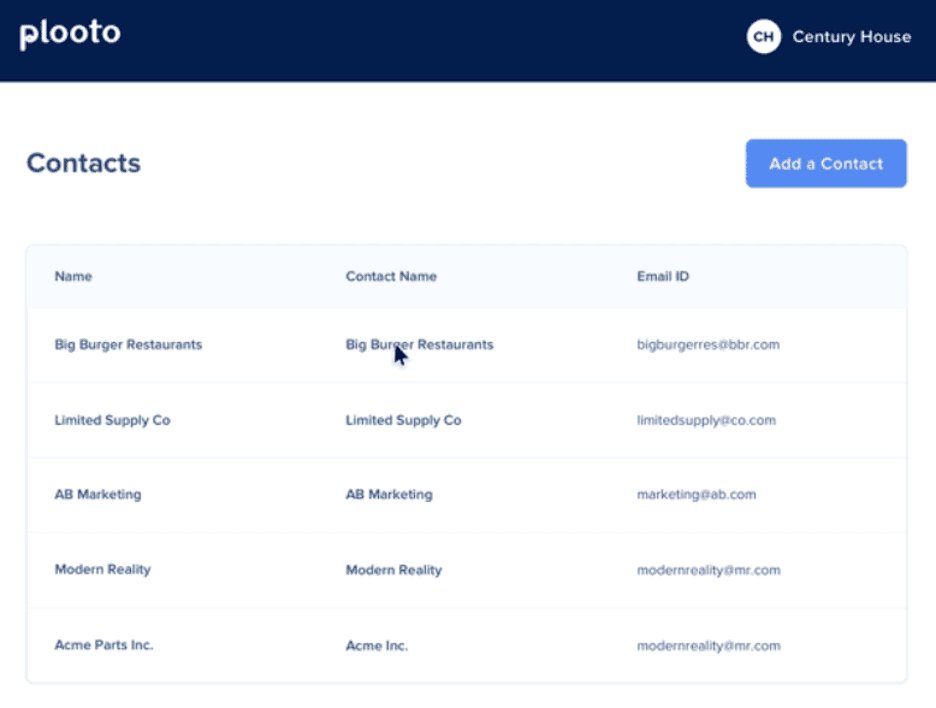Select the Acme Parts Inc. contact
This screenshot has width=936, height=708.
pos(104,645)
